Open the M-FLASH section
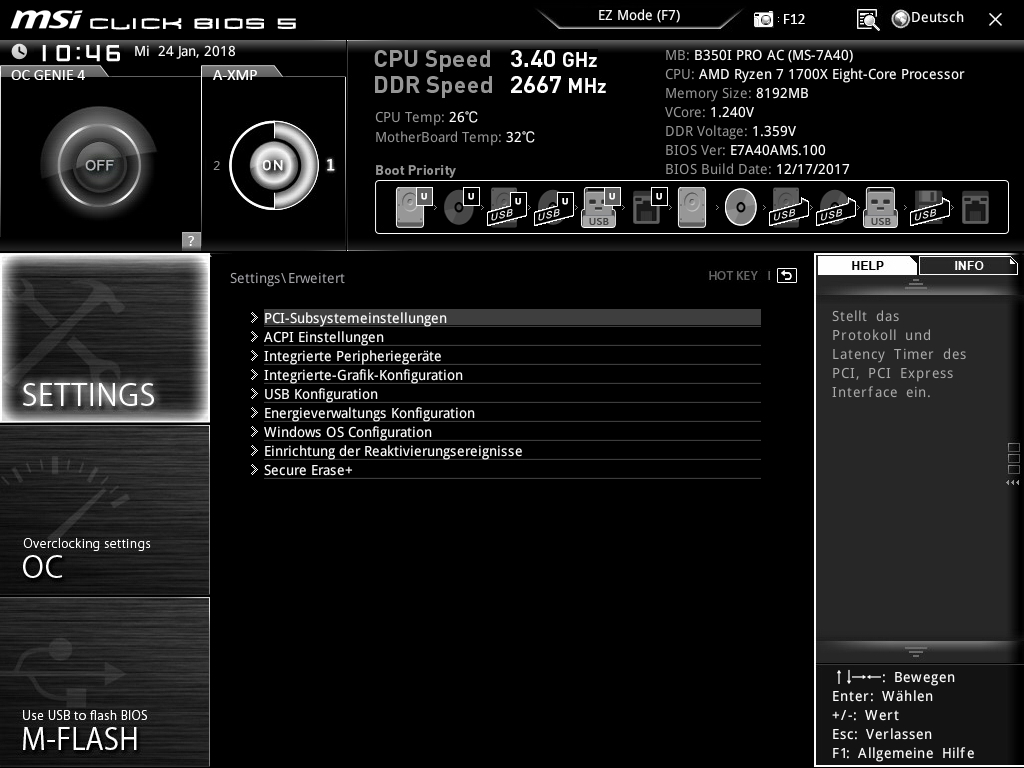 tap(105, 682)
